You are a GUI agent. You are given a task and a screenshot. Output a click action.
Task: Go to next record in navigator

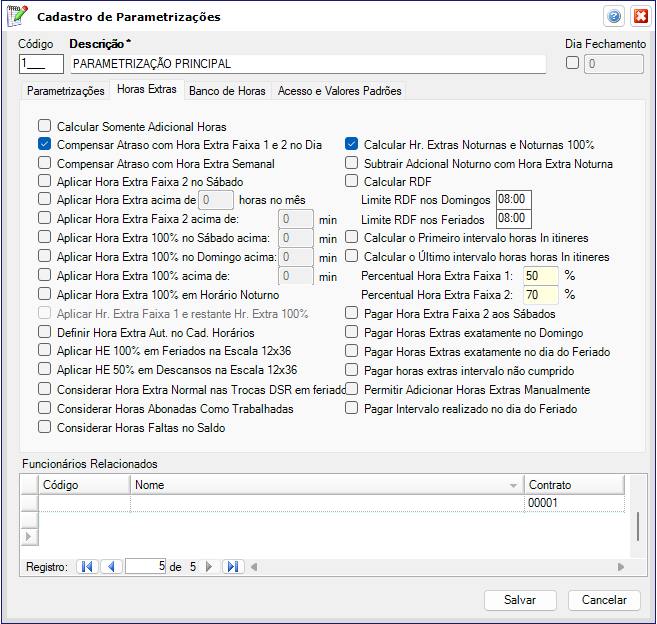click(209, 566)
